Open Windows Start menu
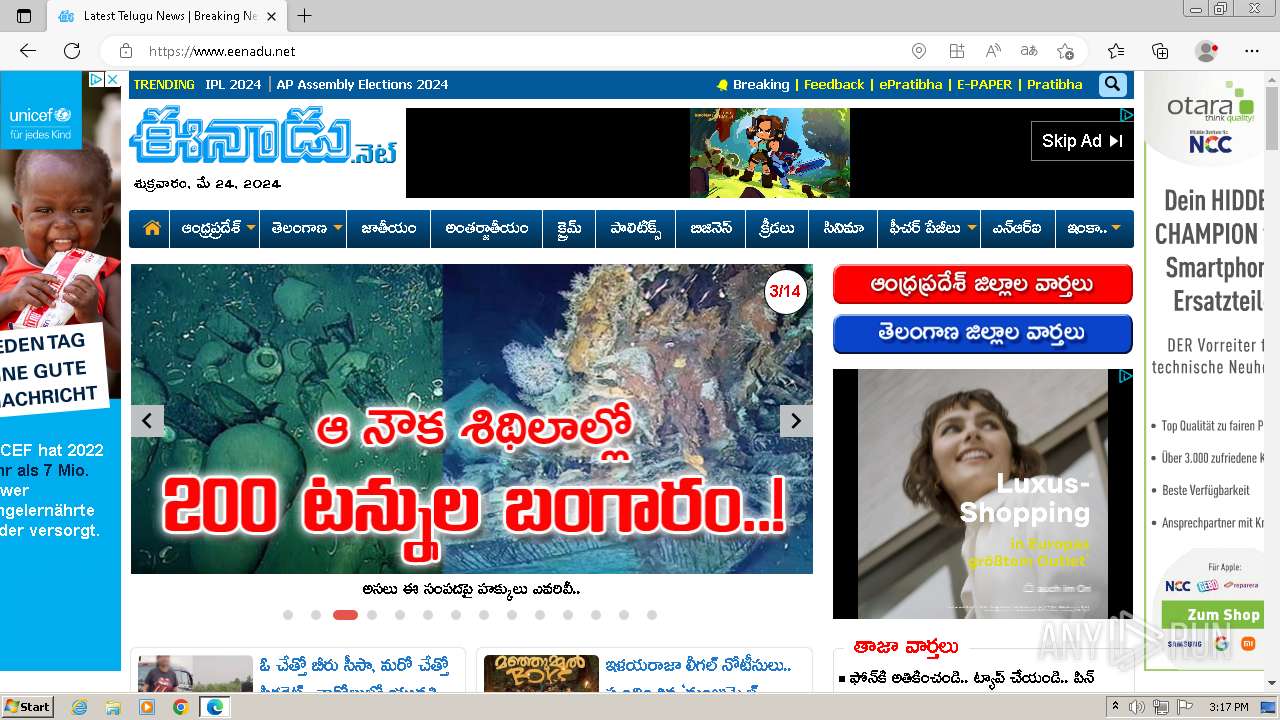The image size is (1280, 720). click(27, 706)
